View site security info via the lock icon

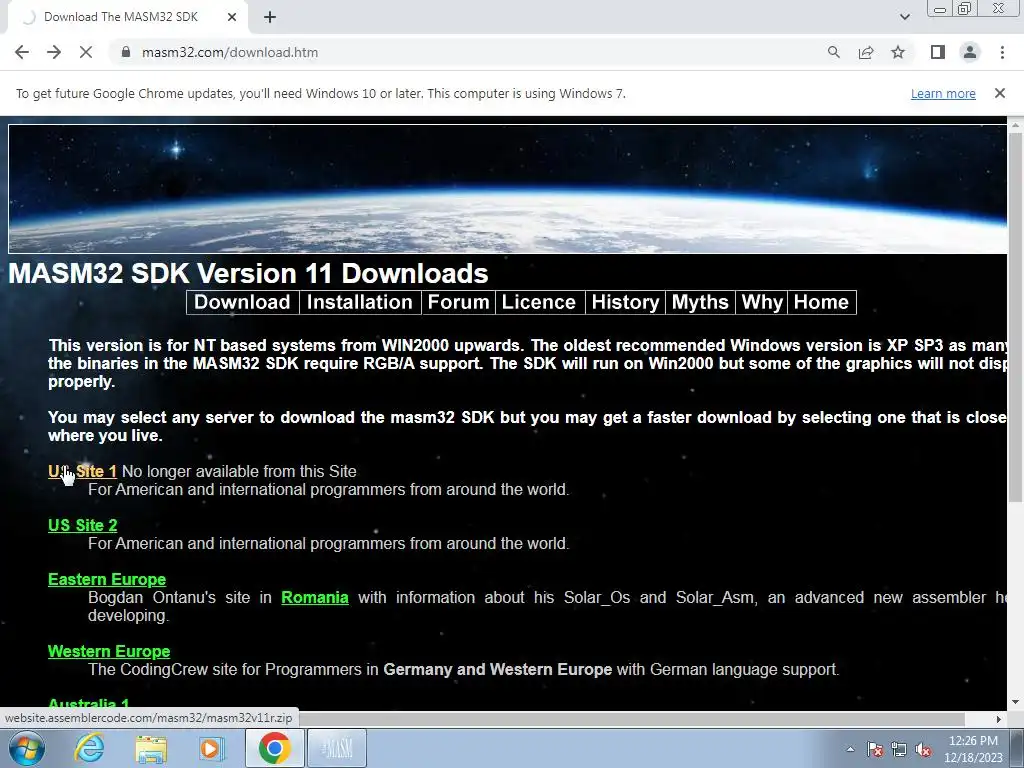[x=126, y=52]
